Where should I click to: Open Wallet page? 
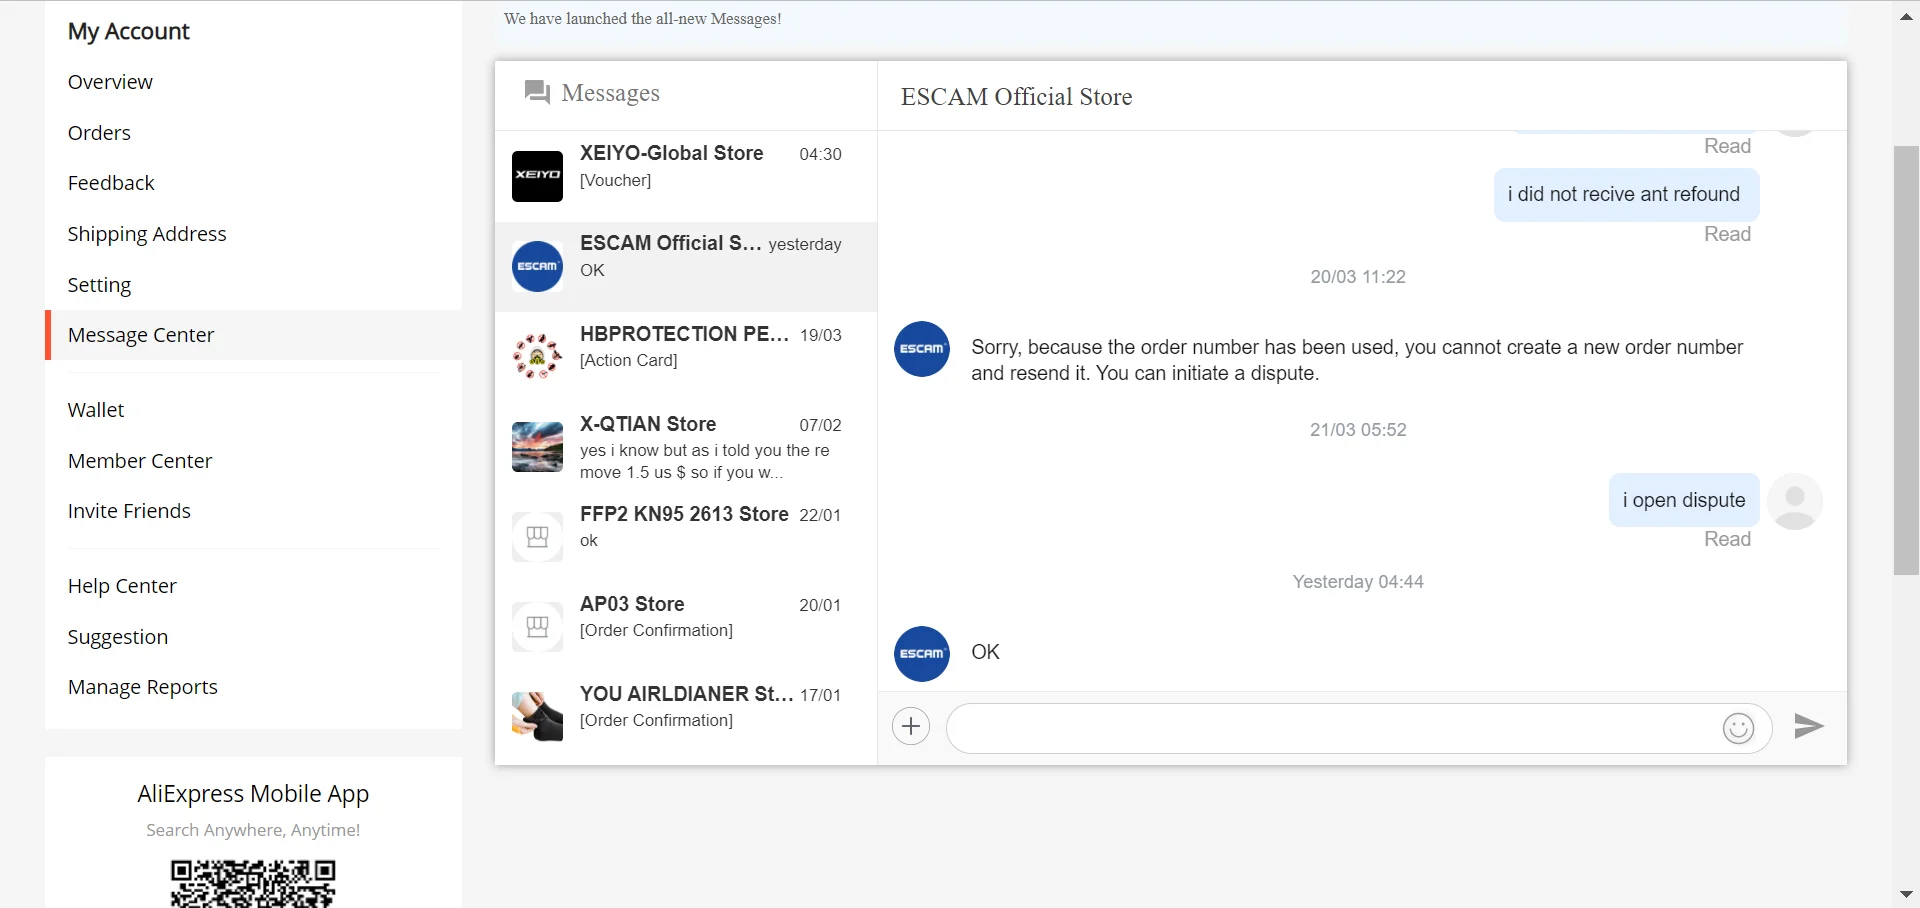(96, 410)
